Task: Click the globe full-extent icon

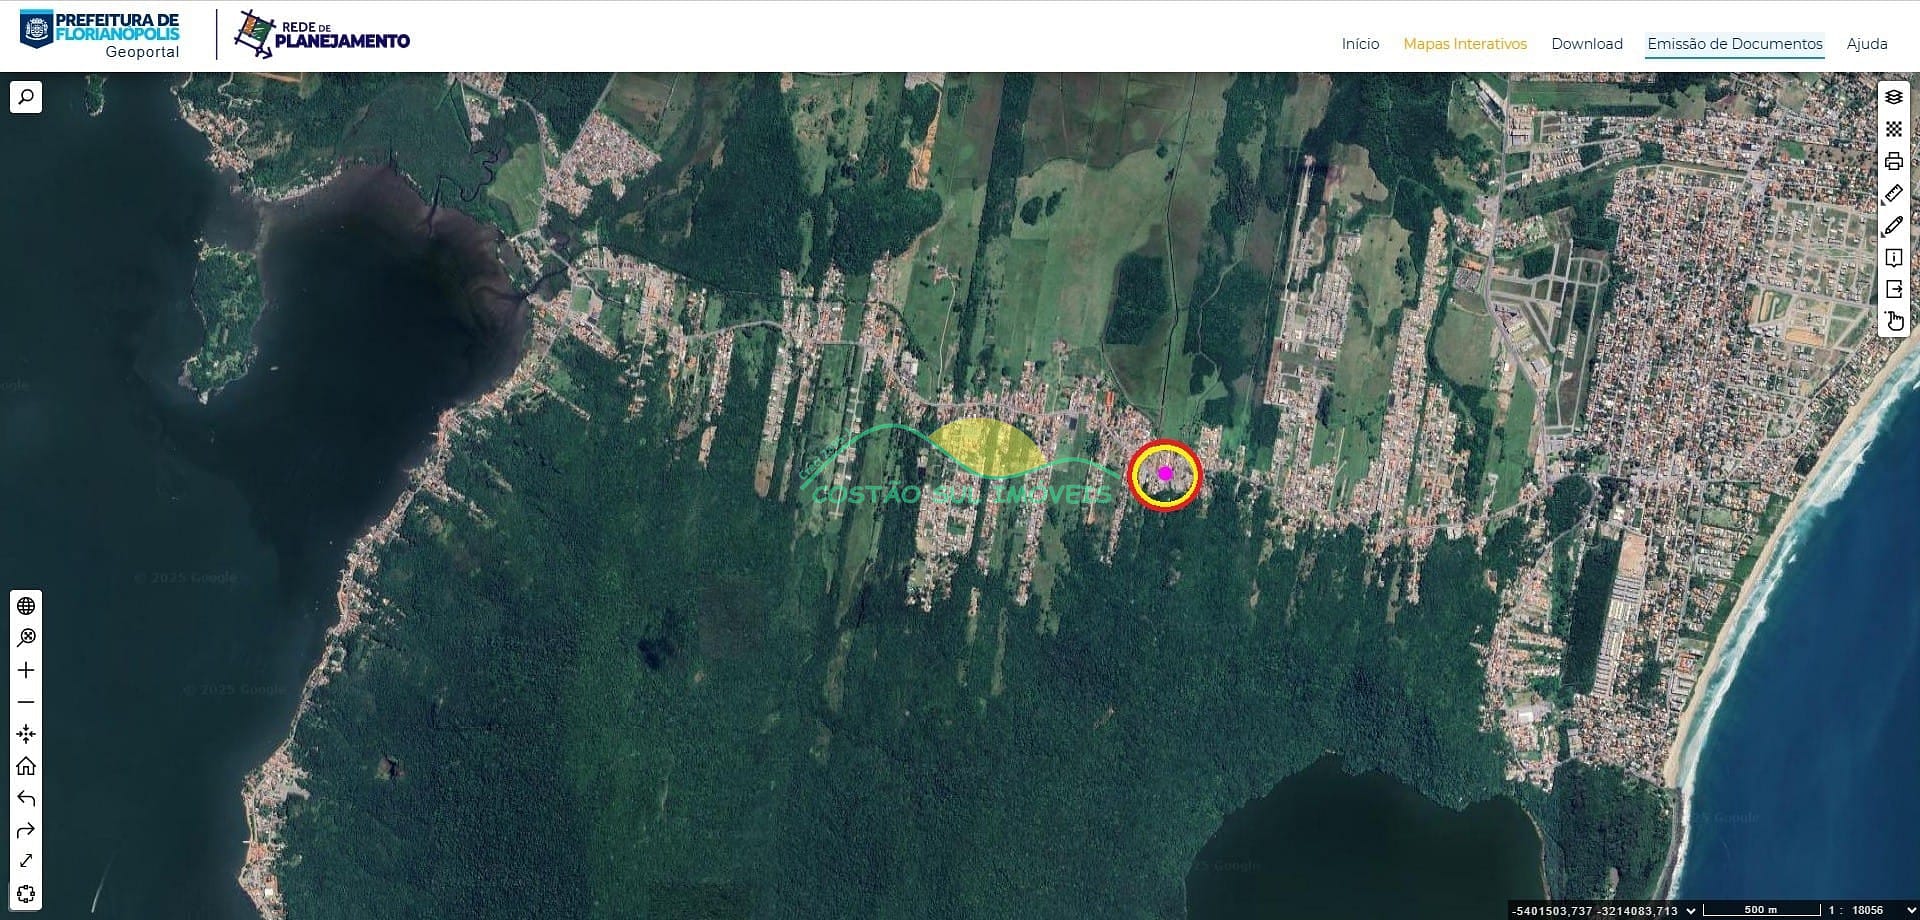Action: point(26,606)
